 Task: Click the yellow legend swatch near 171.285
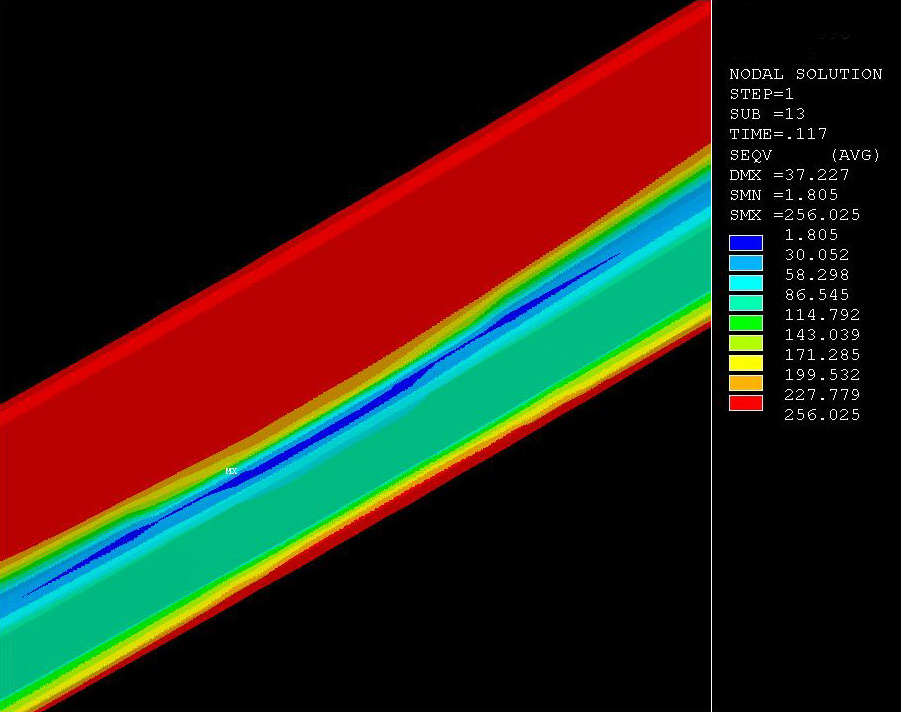[746, 362]
